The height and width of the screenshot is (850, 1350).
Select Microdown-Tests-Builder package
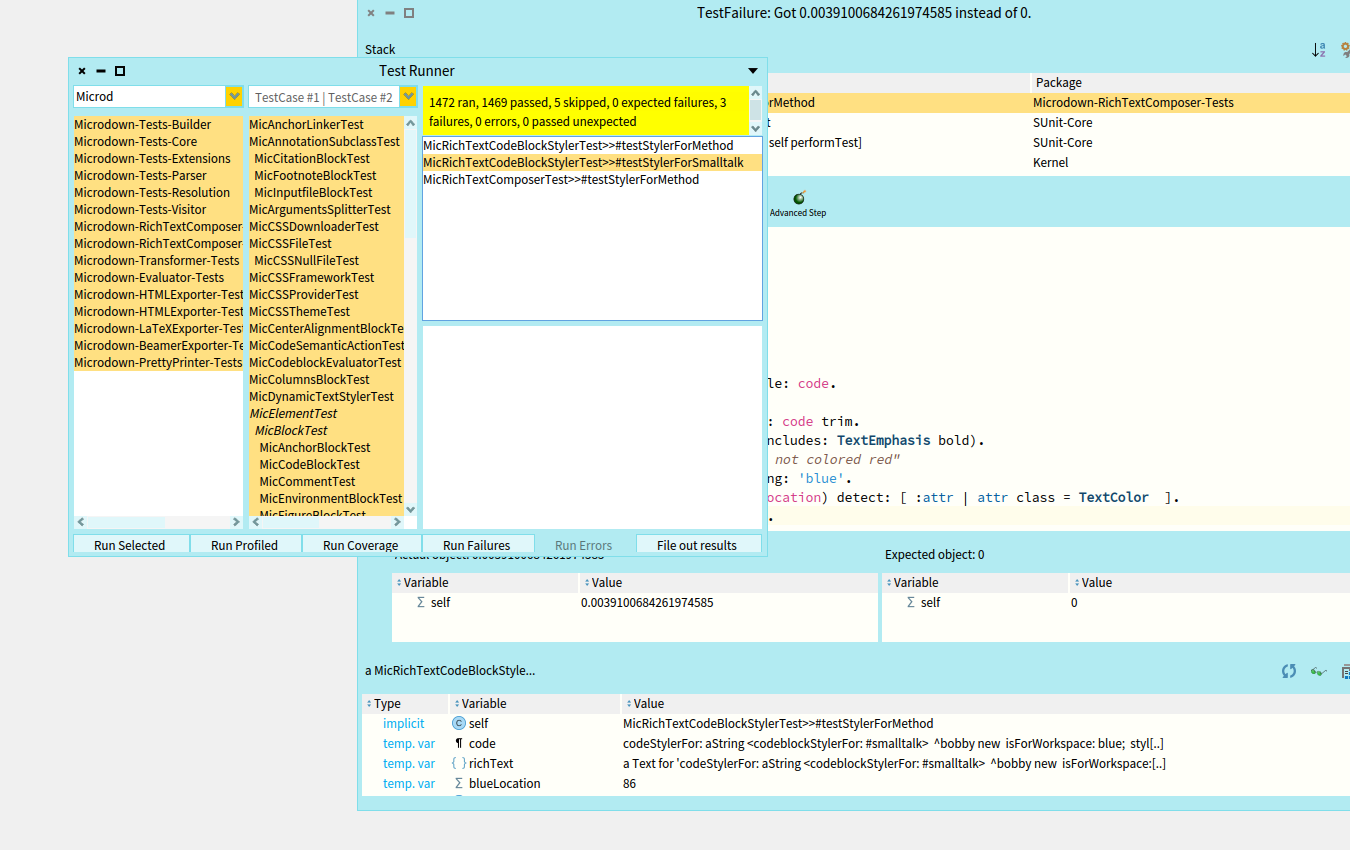tap(158, 124)
